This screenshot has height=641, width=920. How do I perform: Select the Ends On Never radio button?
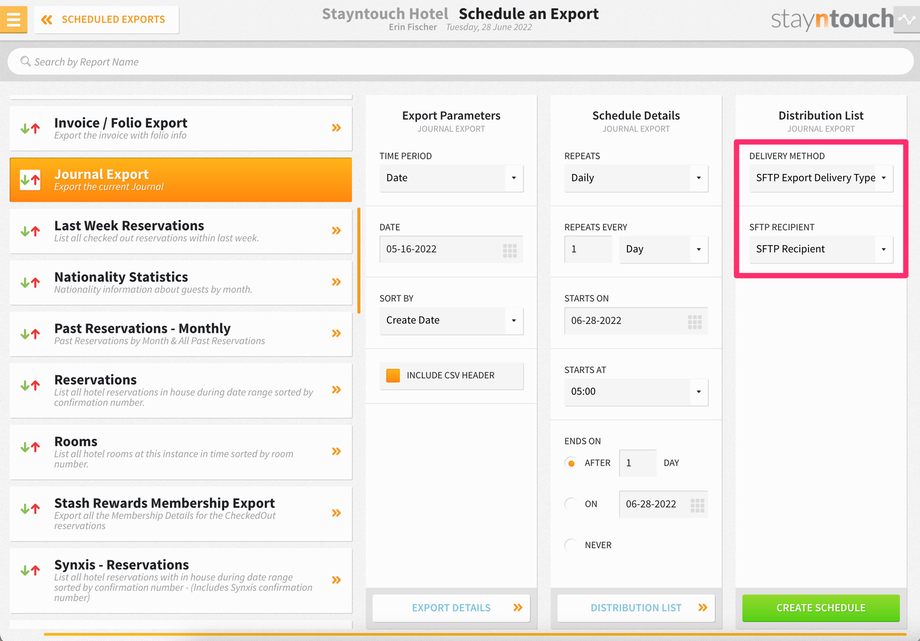coord(570,545)
